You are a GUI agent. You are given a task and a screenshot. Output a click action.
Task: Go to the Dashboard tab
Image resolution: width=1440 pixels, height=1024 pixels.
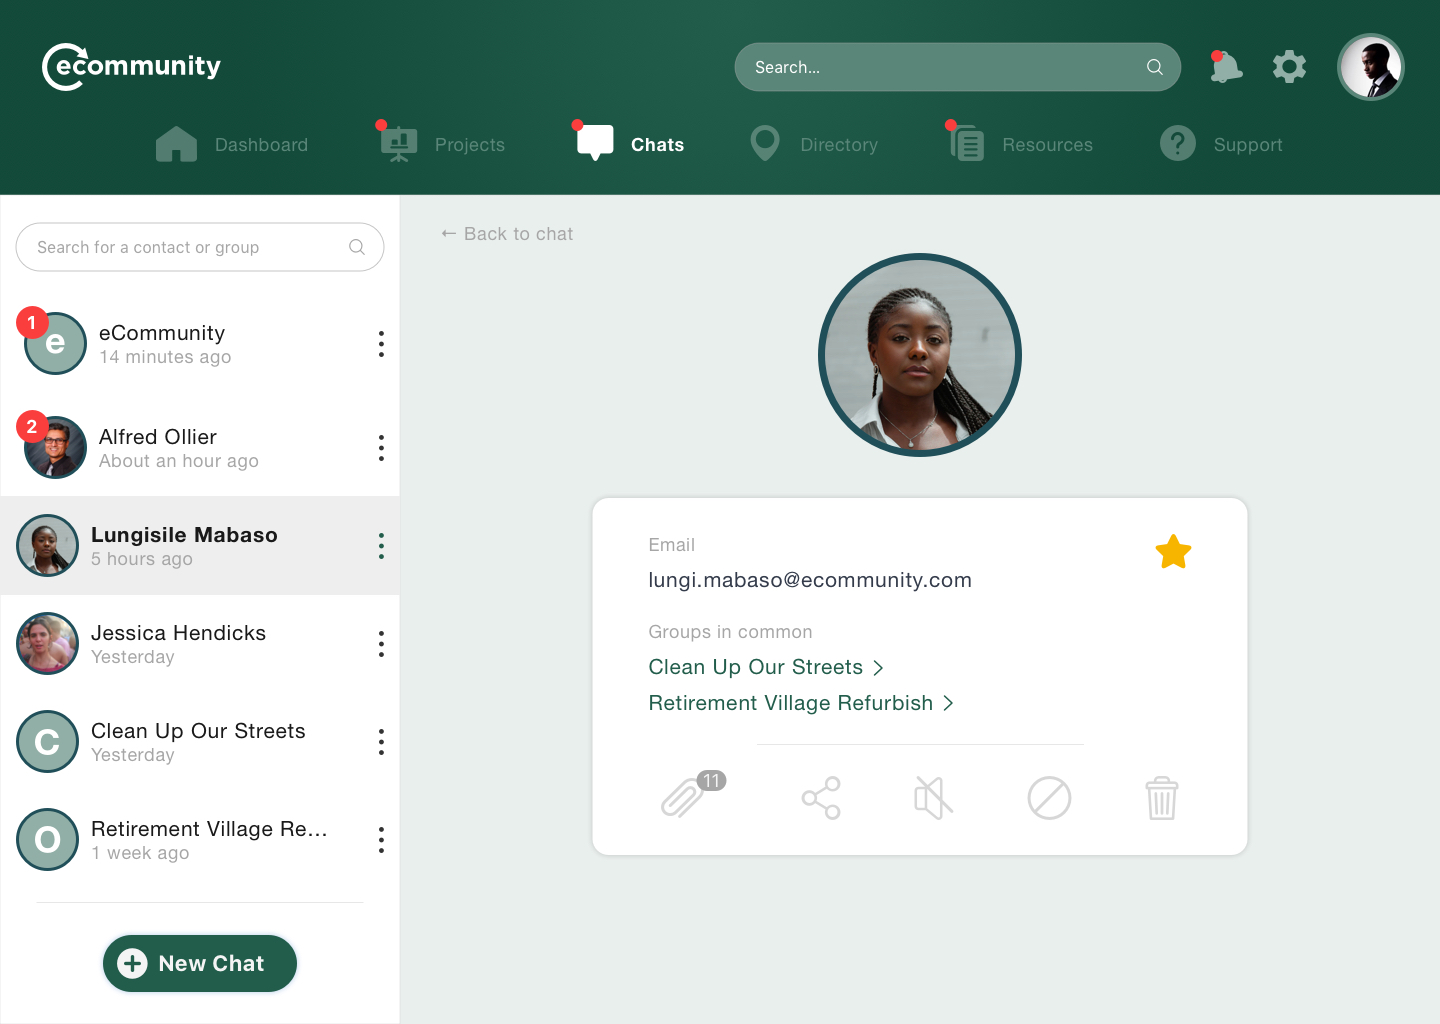[x=232, y=144]
